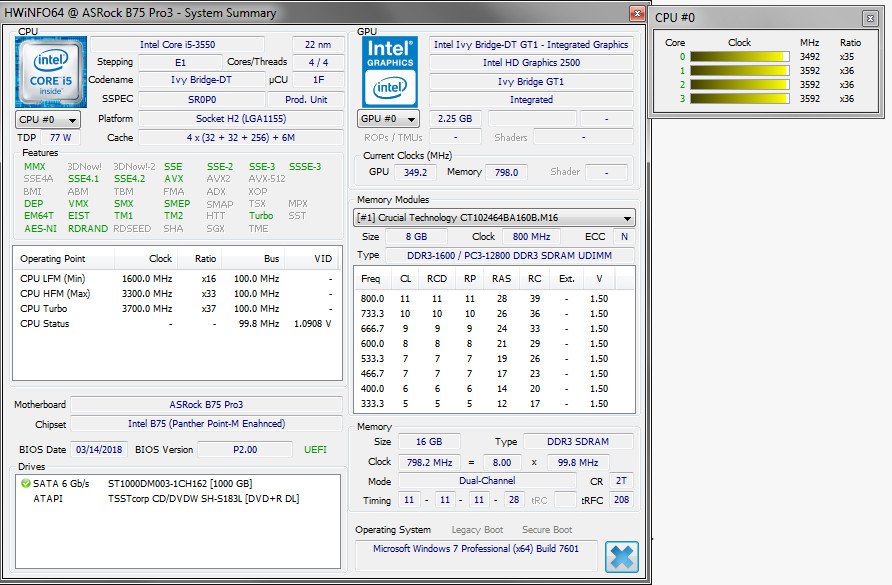Click the Freq column header in memory timings
This screenshot has height=585, width=892.
click(373, 278)
